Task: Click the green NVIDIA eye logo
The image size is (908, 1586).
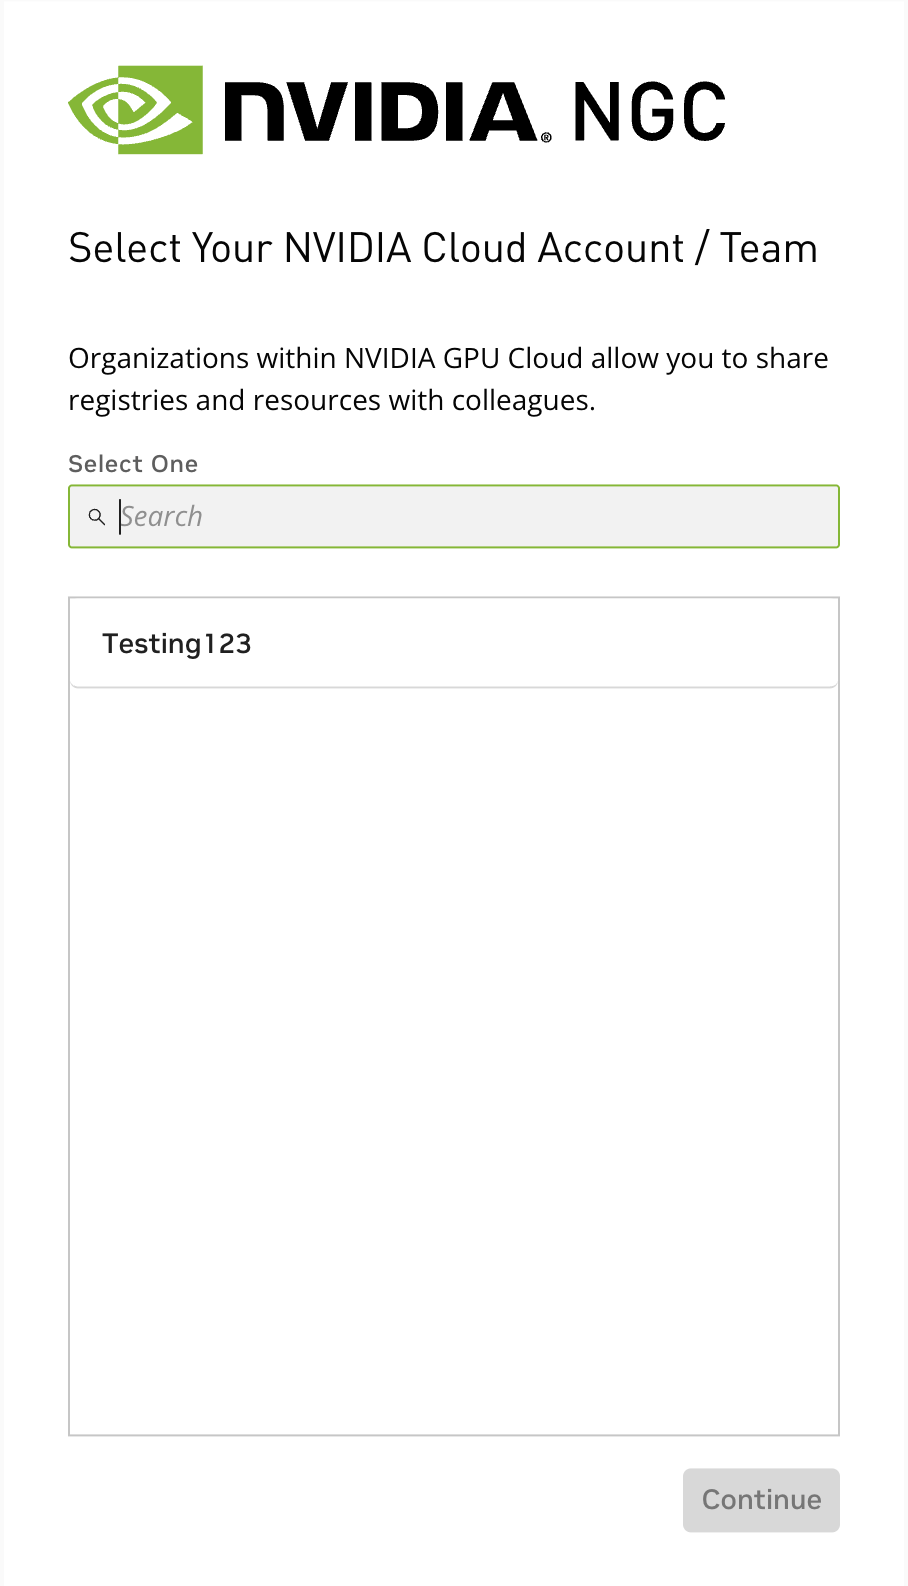Action: [x=135, y=110]
